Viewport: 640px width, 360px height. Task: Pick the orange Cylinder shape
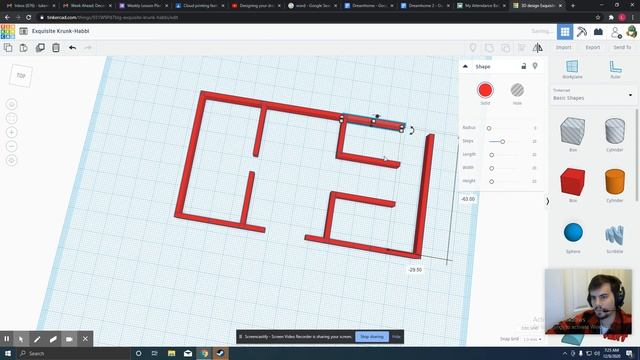tap(615, 182)
